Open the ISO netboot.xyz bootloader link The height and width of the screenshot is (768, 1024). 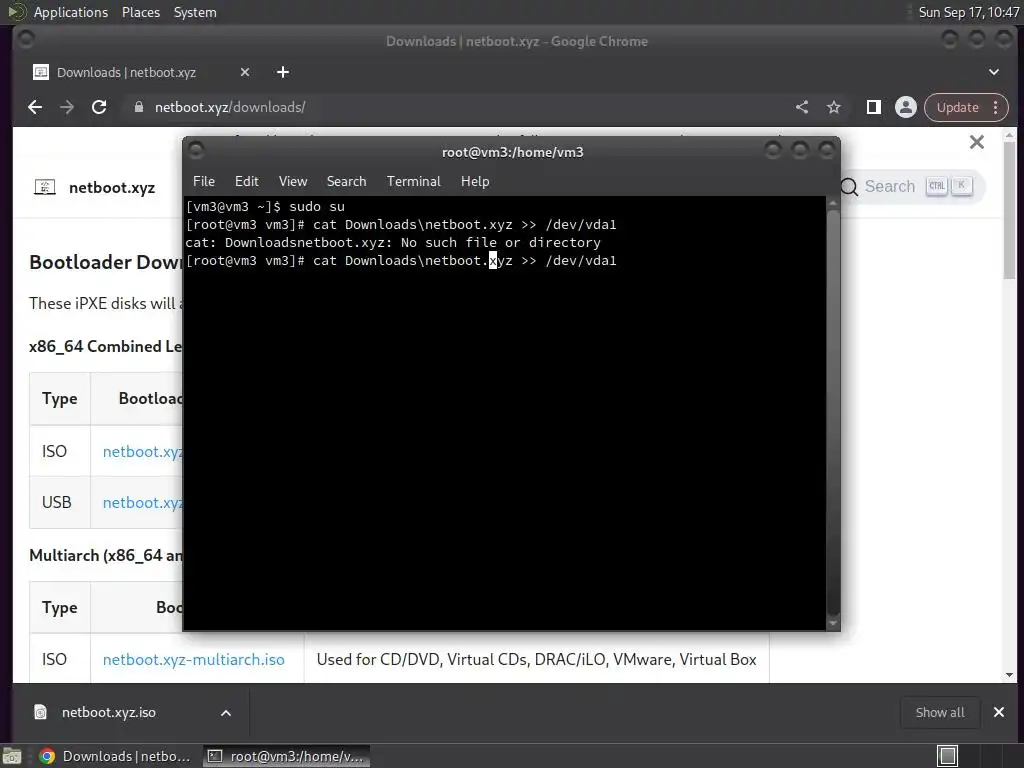click(x=142, y=451)
